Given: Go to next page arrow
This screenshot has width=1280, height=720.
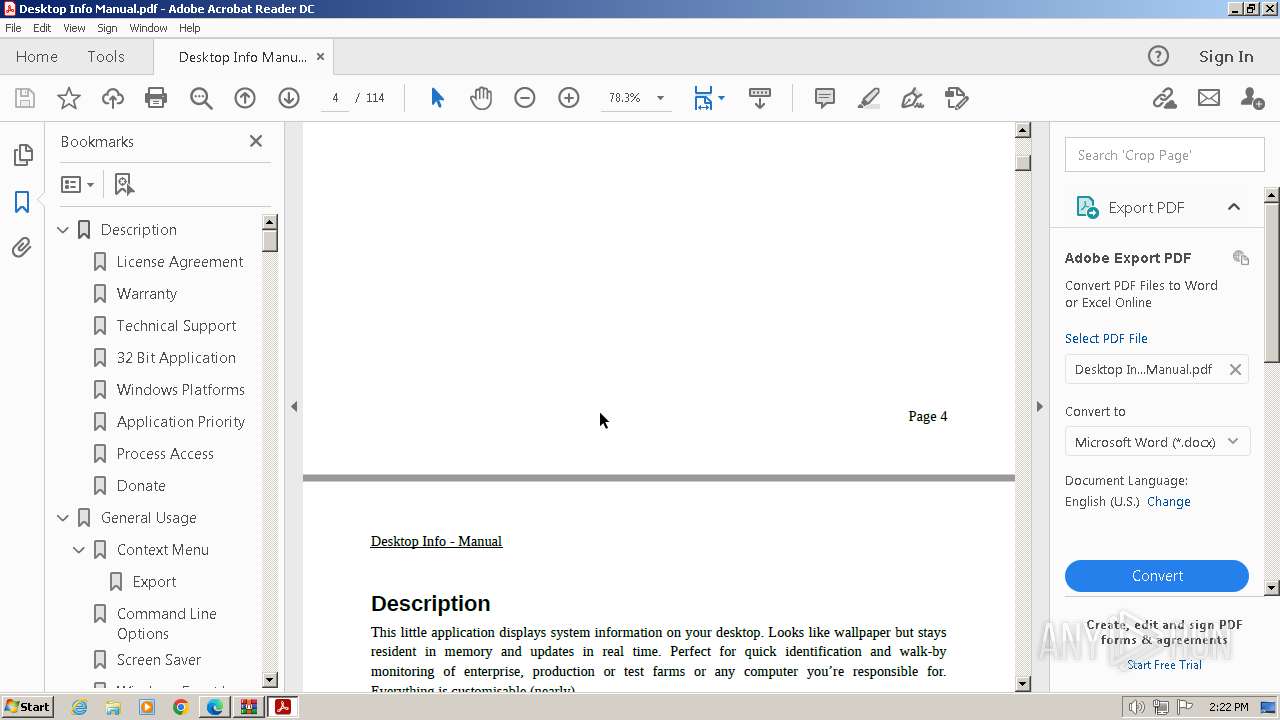Looking at the screenshot, I should point(289,98).
